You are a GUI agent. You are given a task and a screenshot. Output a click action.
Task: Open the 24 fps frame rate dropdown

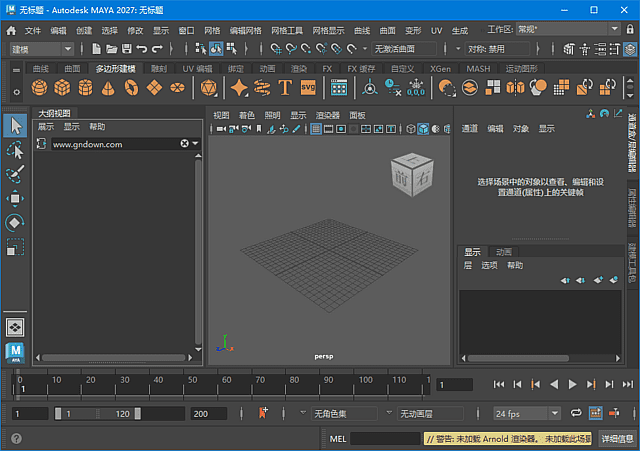click(x=527, y=413)
